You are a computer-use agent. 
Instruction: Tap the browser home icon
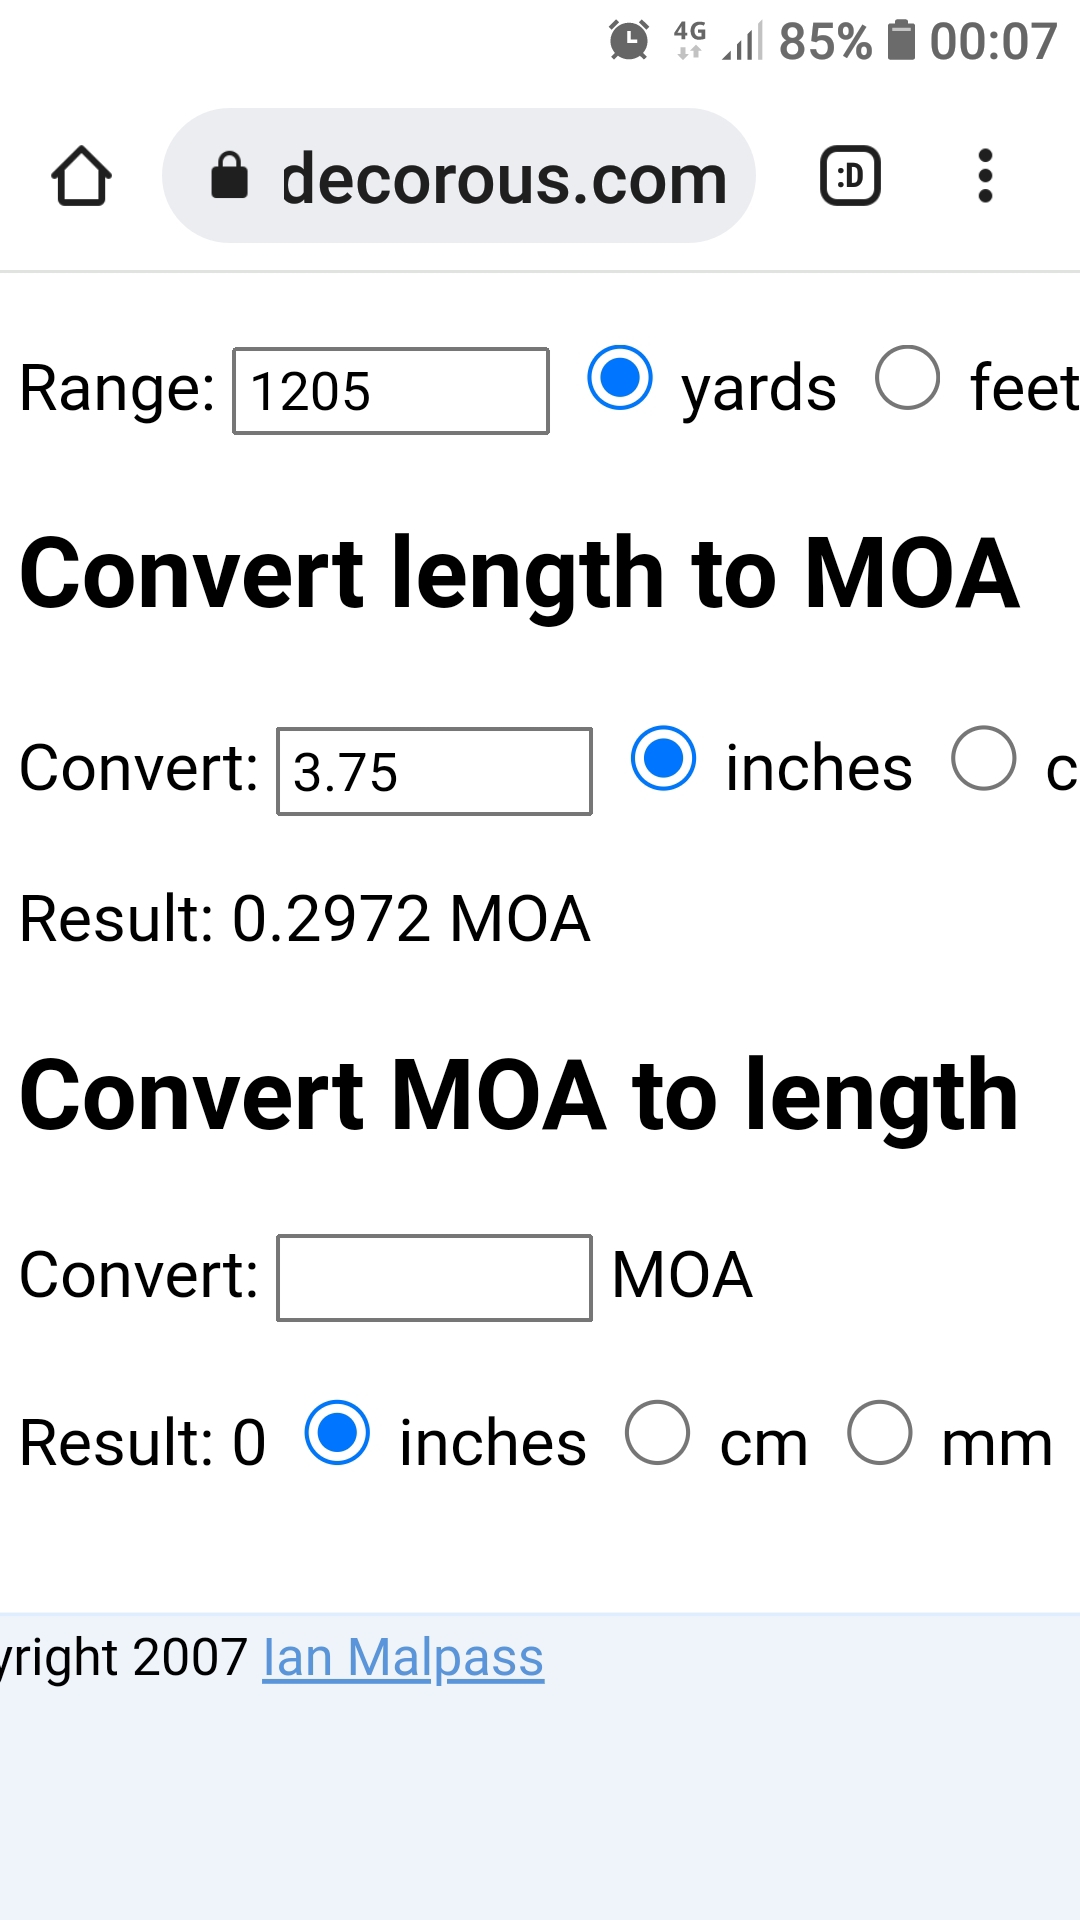coord(81,176)
